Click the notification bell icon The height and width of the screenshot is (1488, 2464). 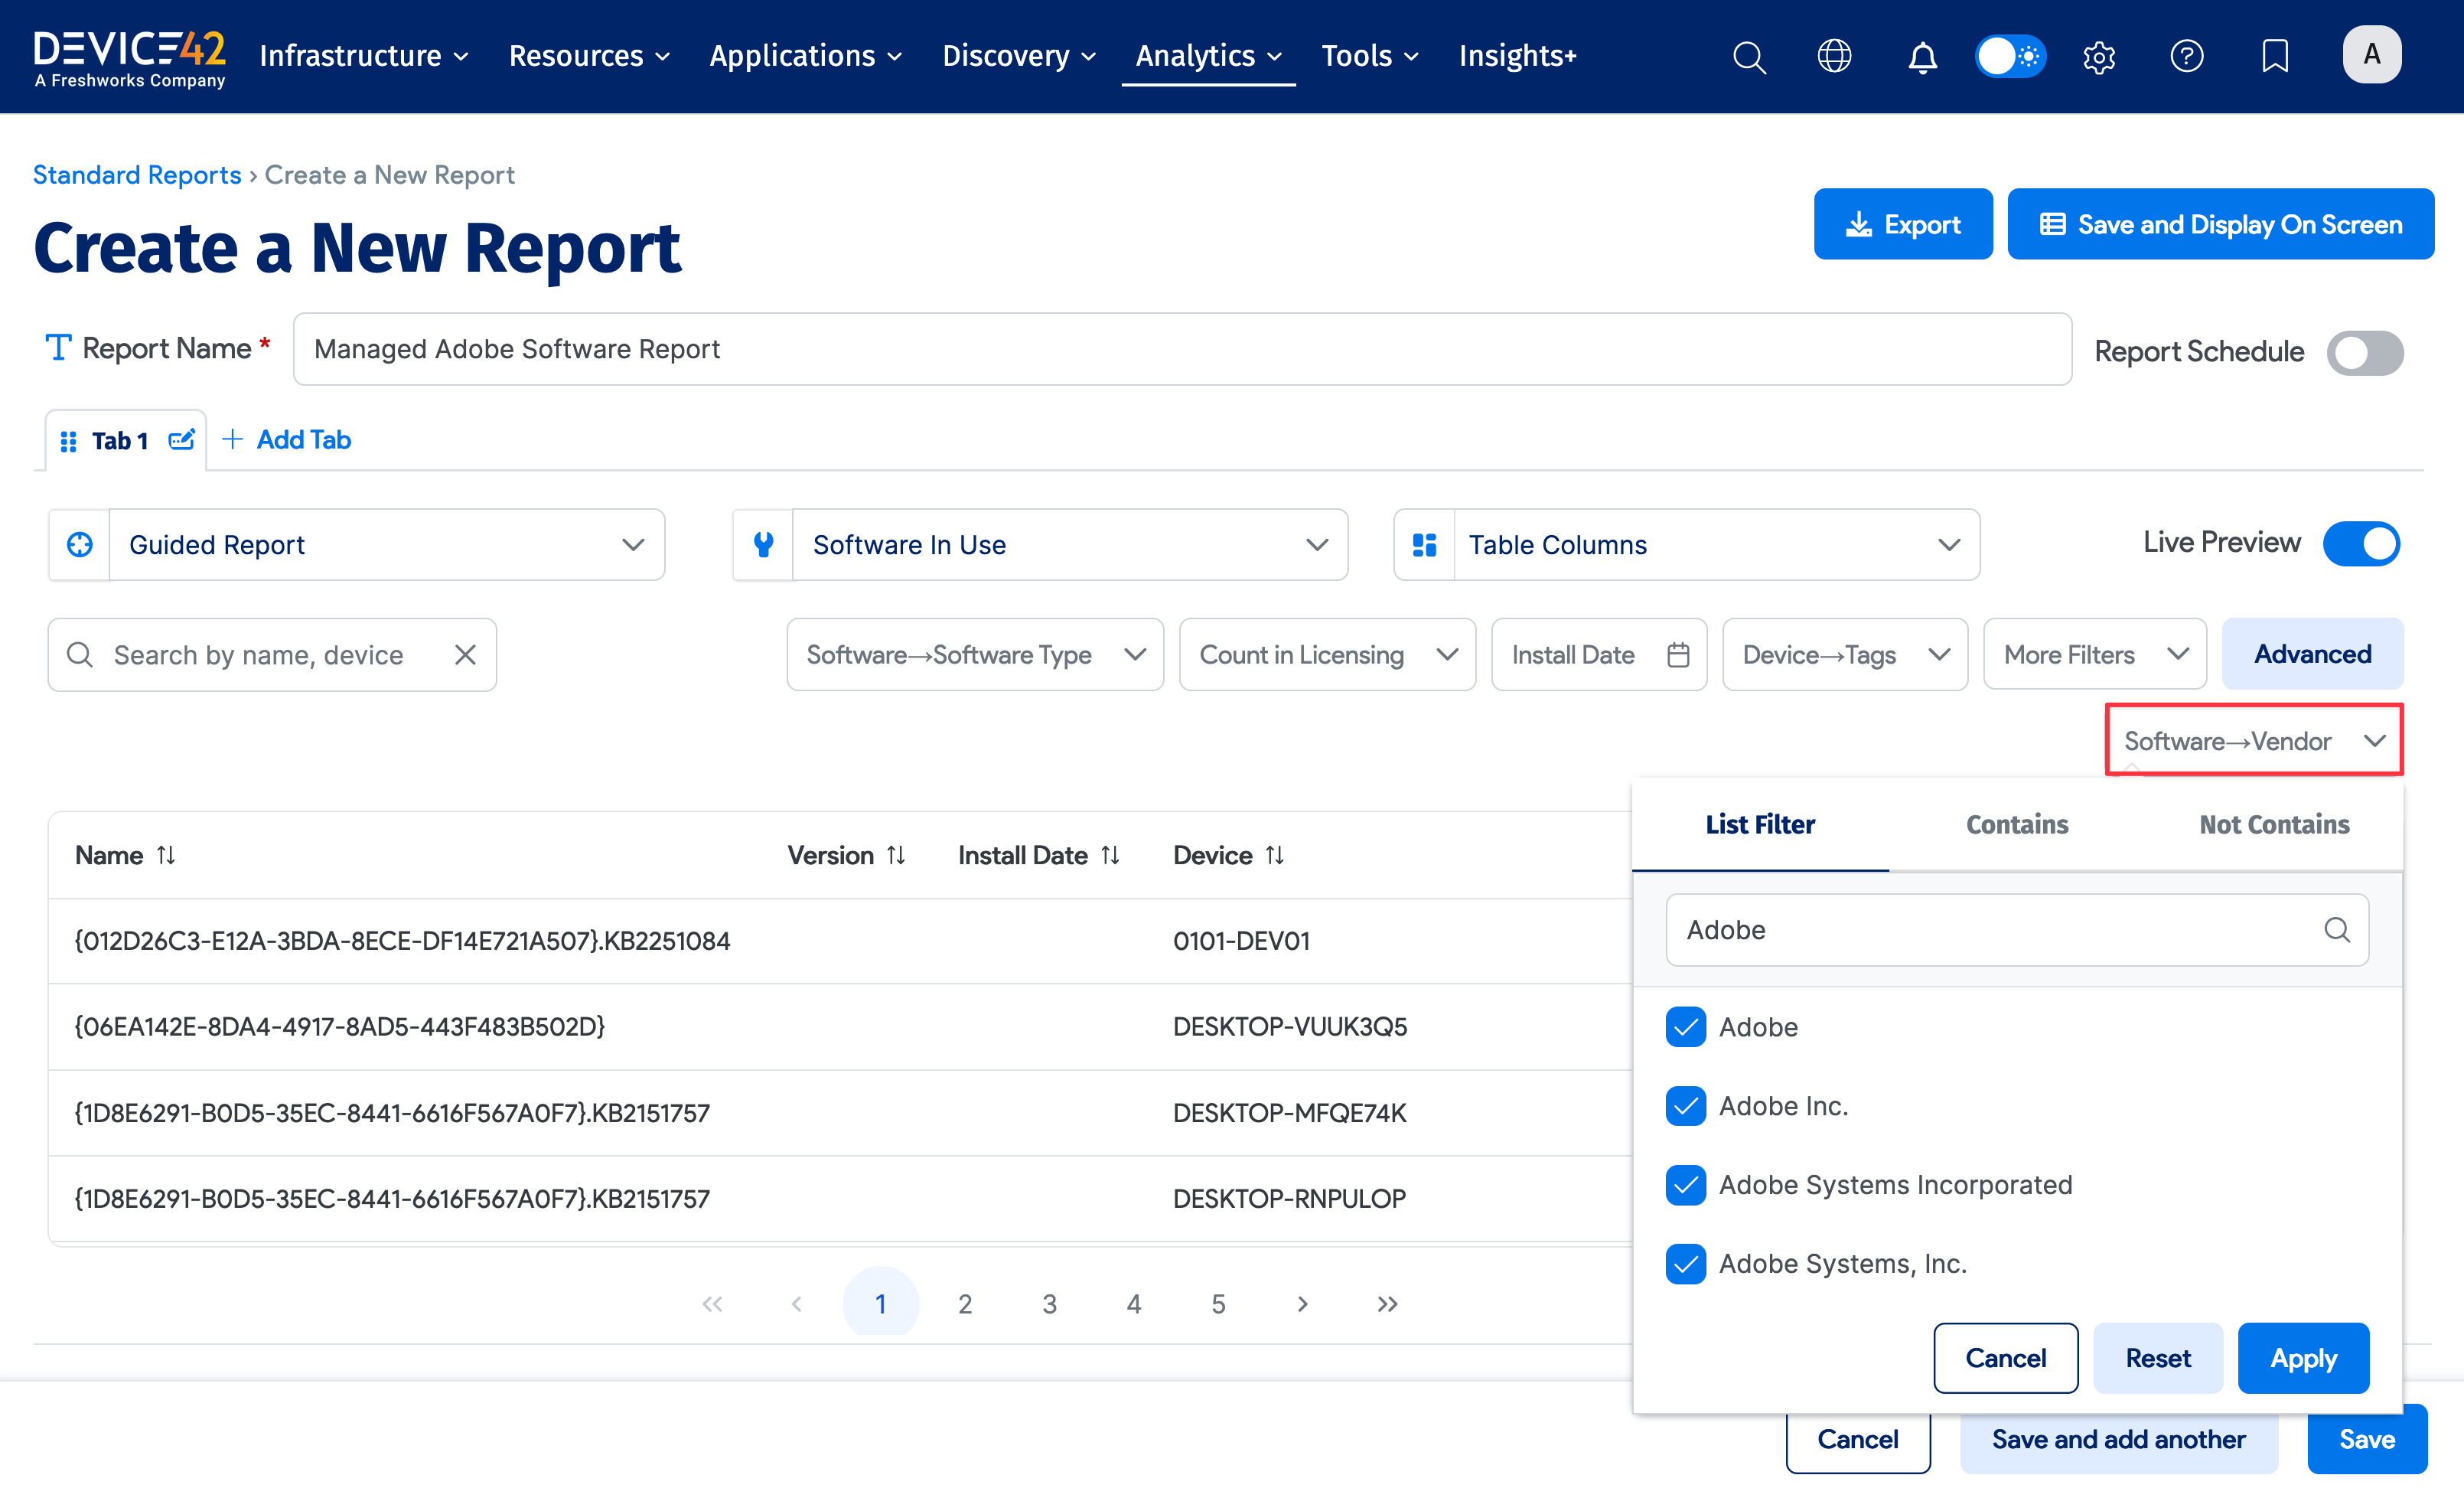[1922, 56]
